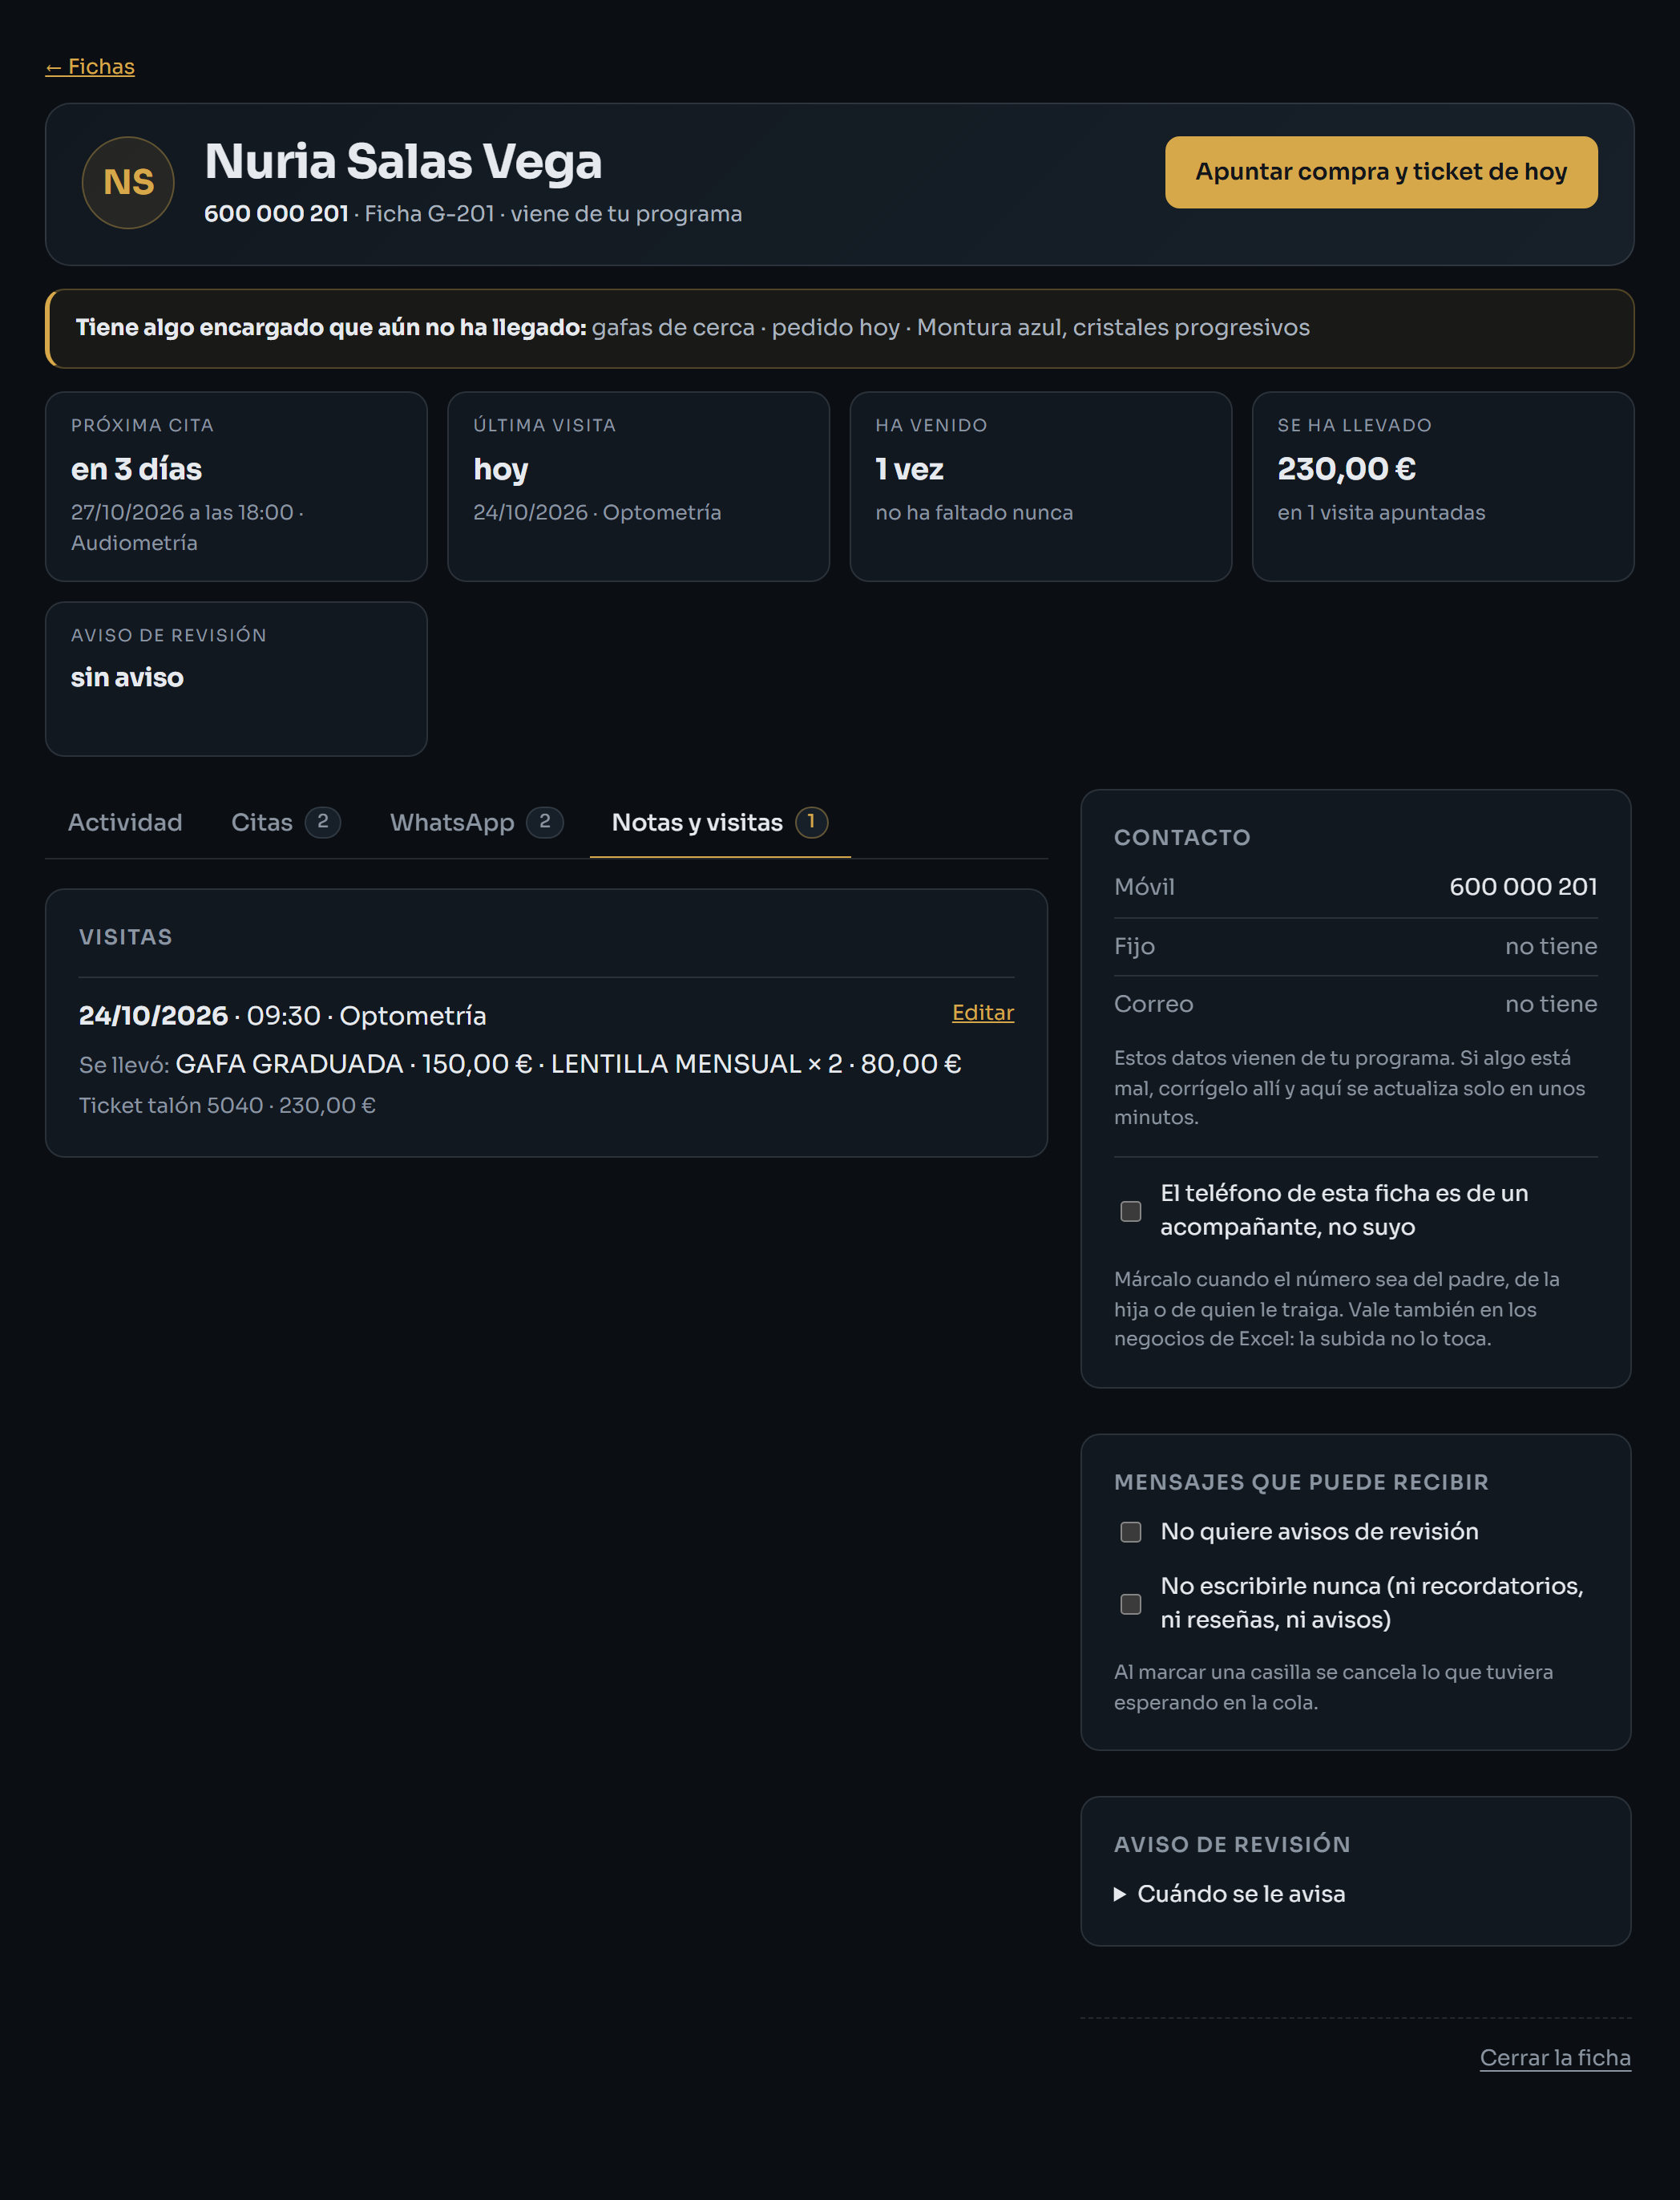Tick No escribirle nunca checkbox

1131,1604
